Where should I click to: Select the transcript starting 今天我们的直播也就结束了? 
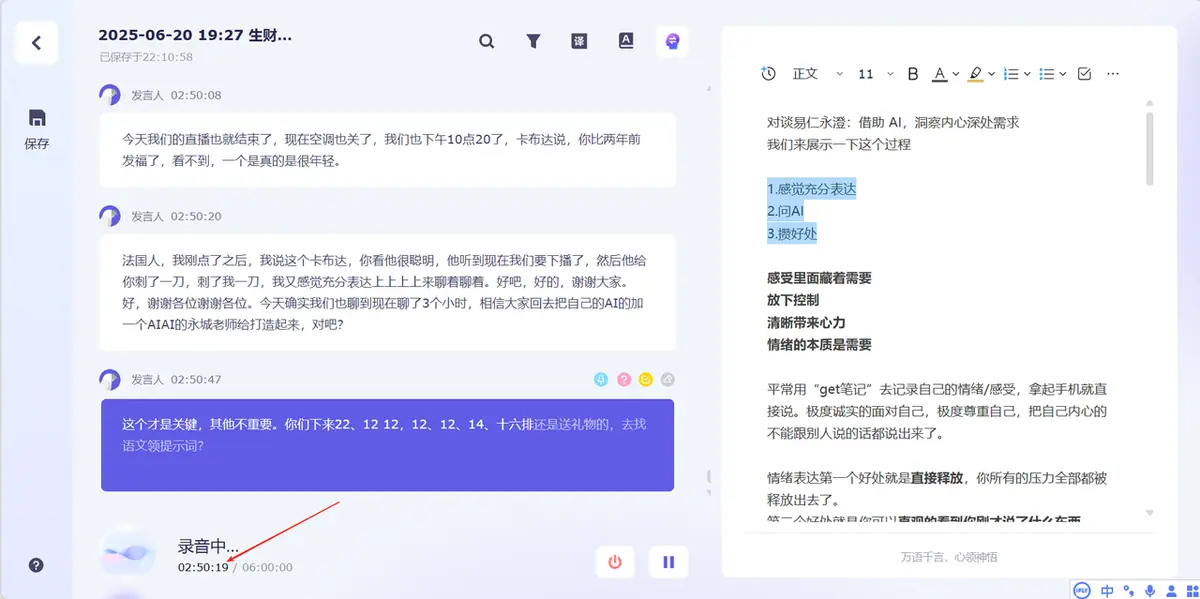point(387,150)
